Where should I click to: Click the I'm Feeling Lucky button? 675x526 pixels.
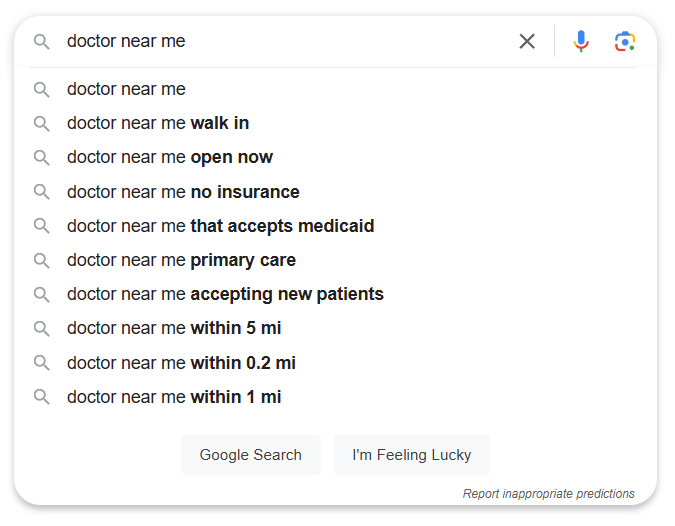coord(412,455)
